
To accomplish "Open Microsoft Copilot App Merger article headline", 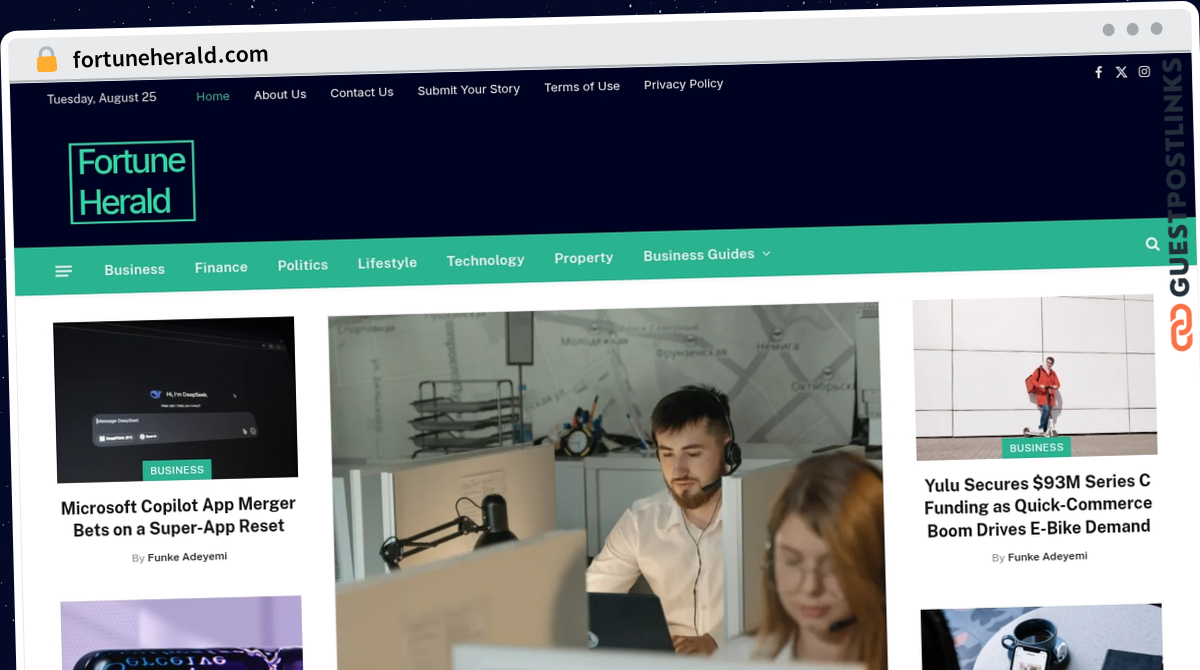I will click(x=178, y=517).
